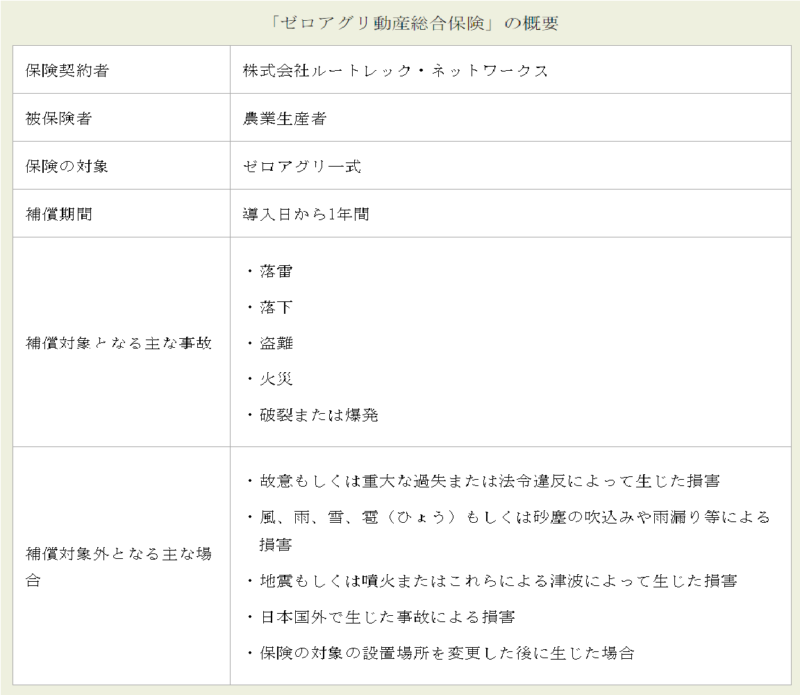The image size is (800, 695).
Task: Click the 落下 list item
Action: [270, 307]
